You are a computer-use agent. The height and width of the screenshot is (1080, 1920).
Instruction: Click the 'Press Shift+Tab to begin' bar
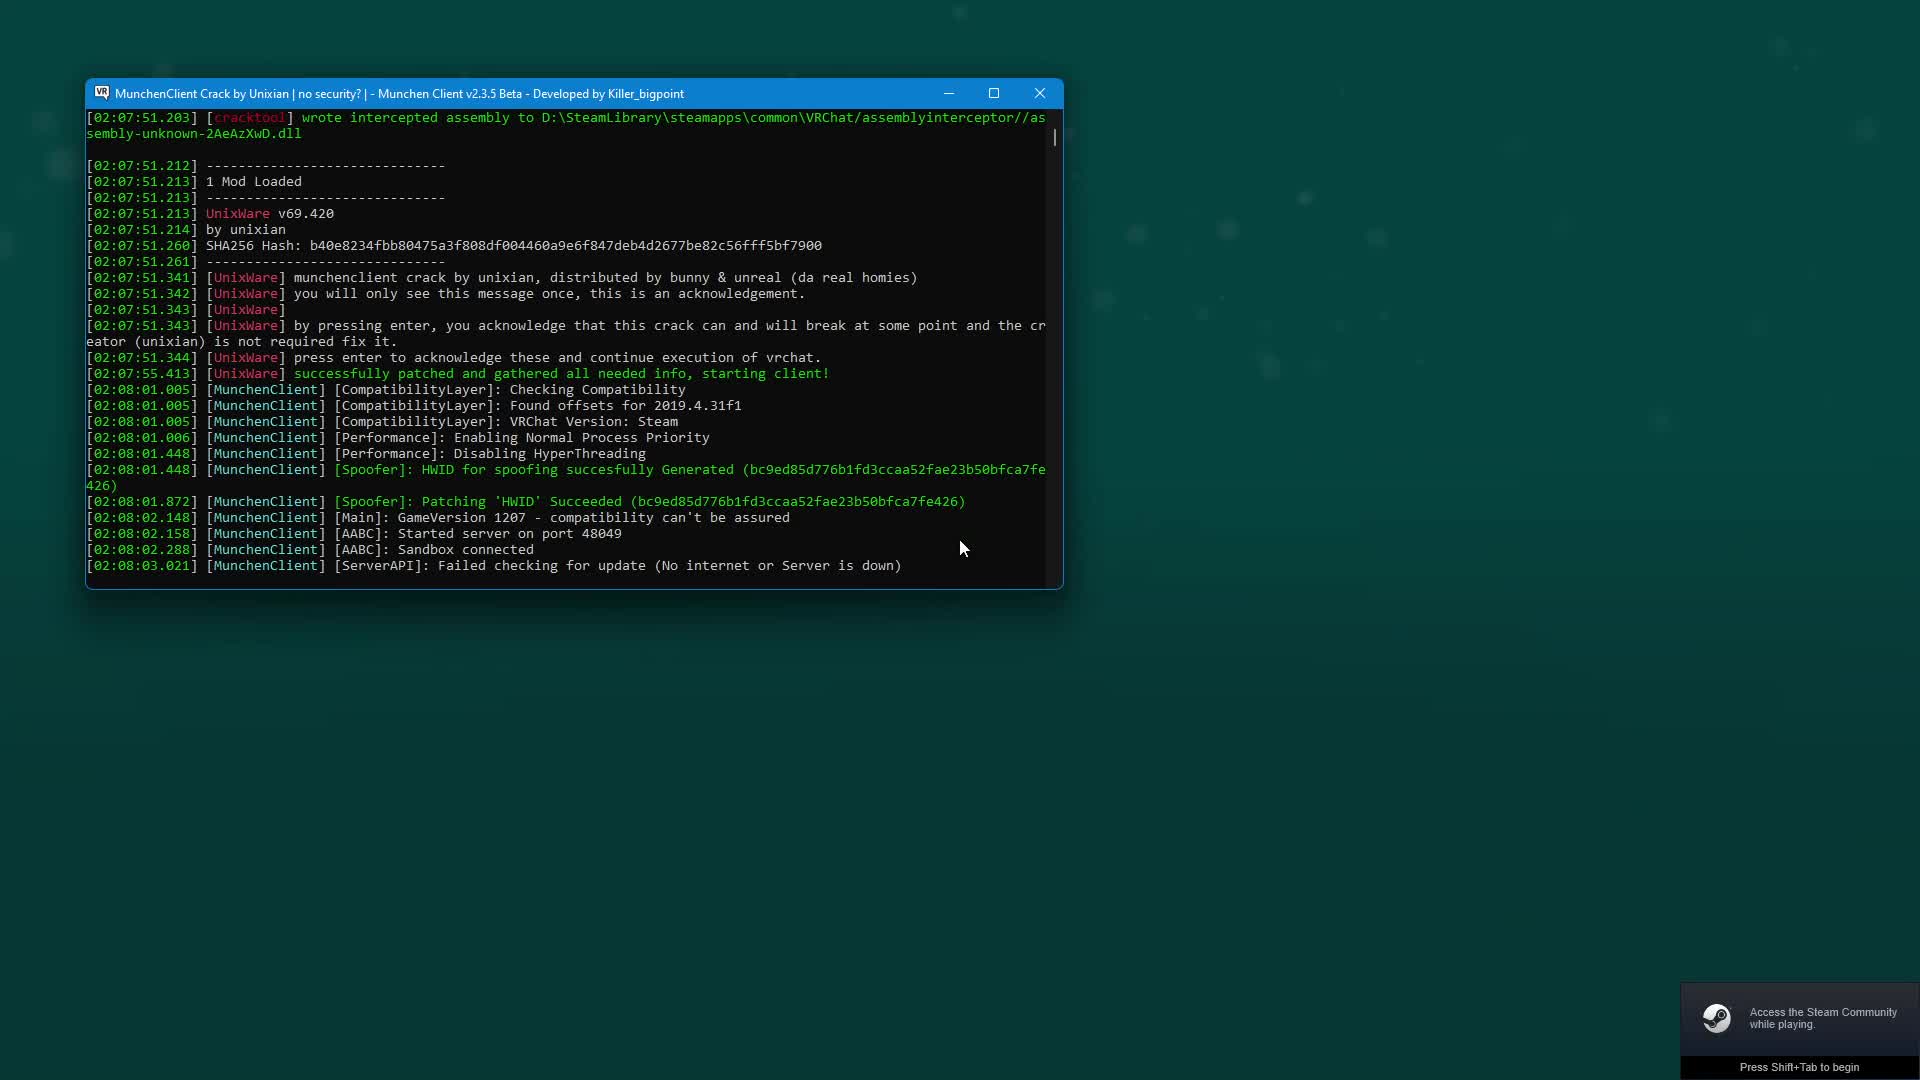coord(1799,1067)
